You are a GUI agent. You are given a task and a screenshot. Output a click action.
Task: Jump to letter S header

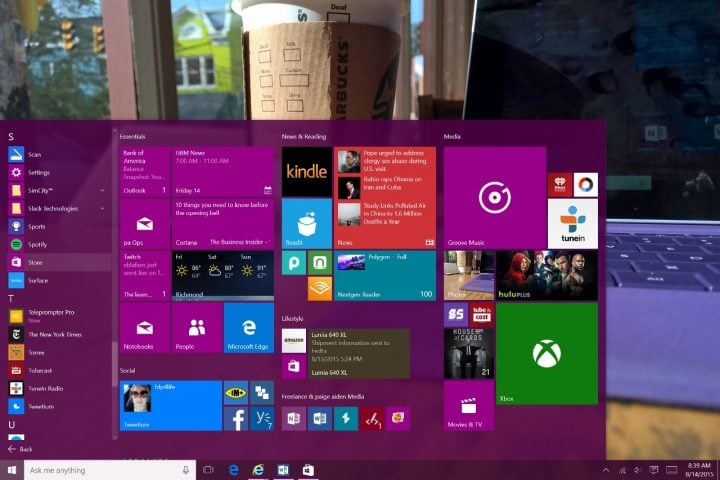tap(11, 136)
